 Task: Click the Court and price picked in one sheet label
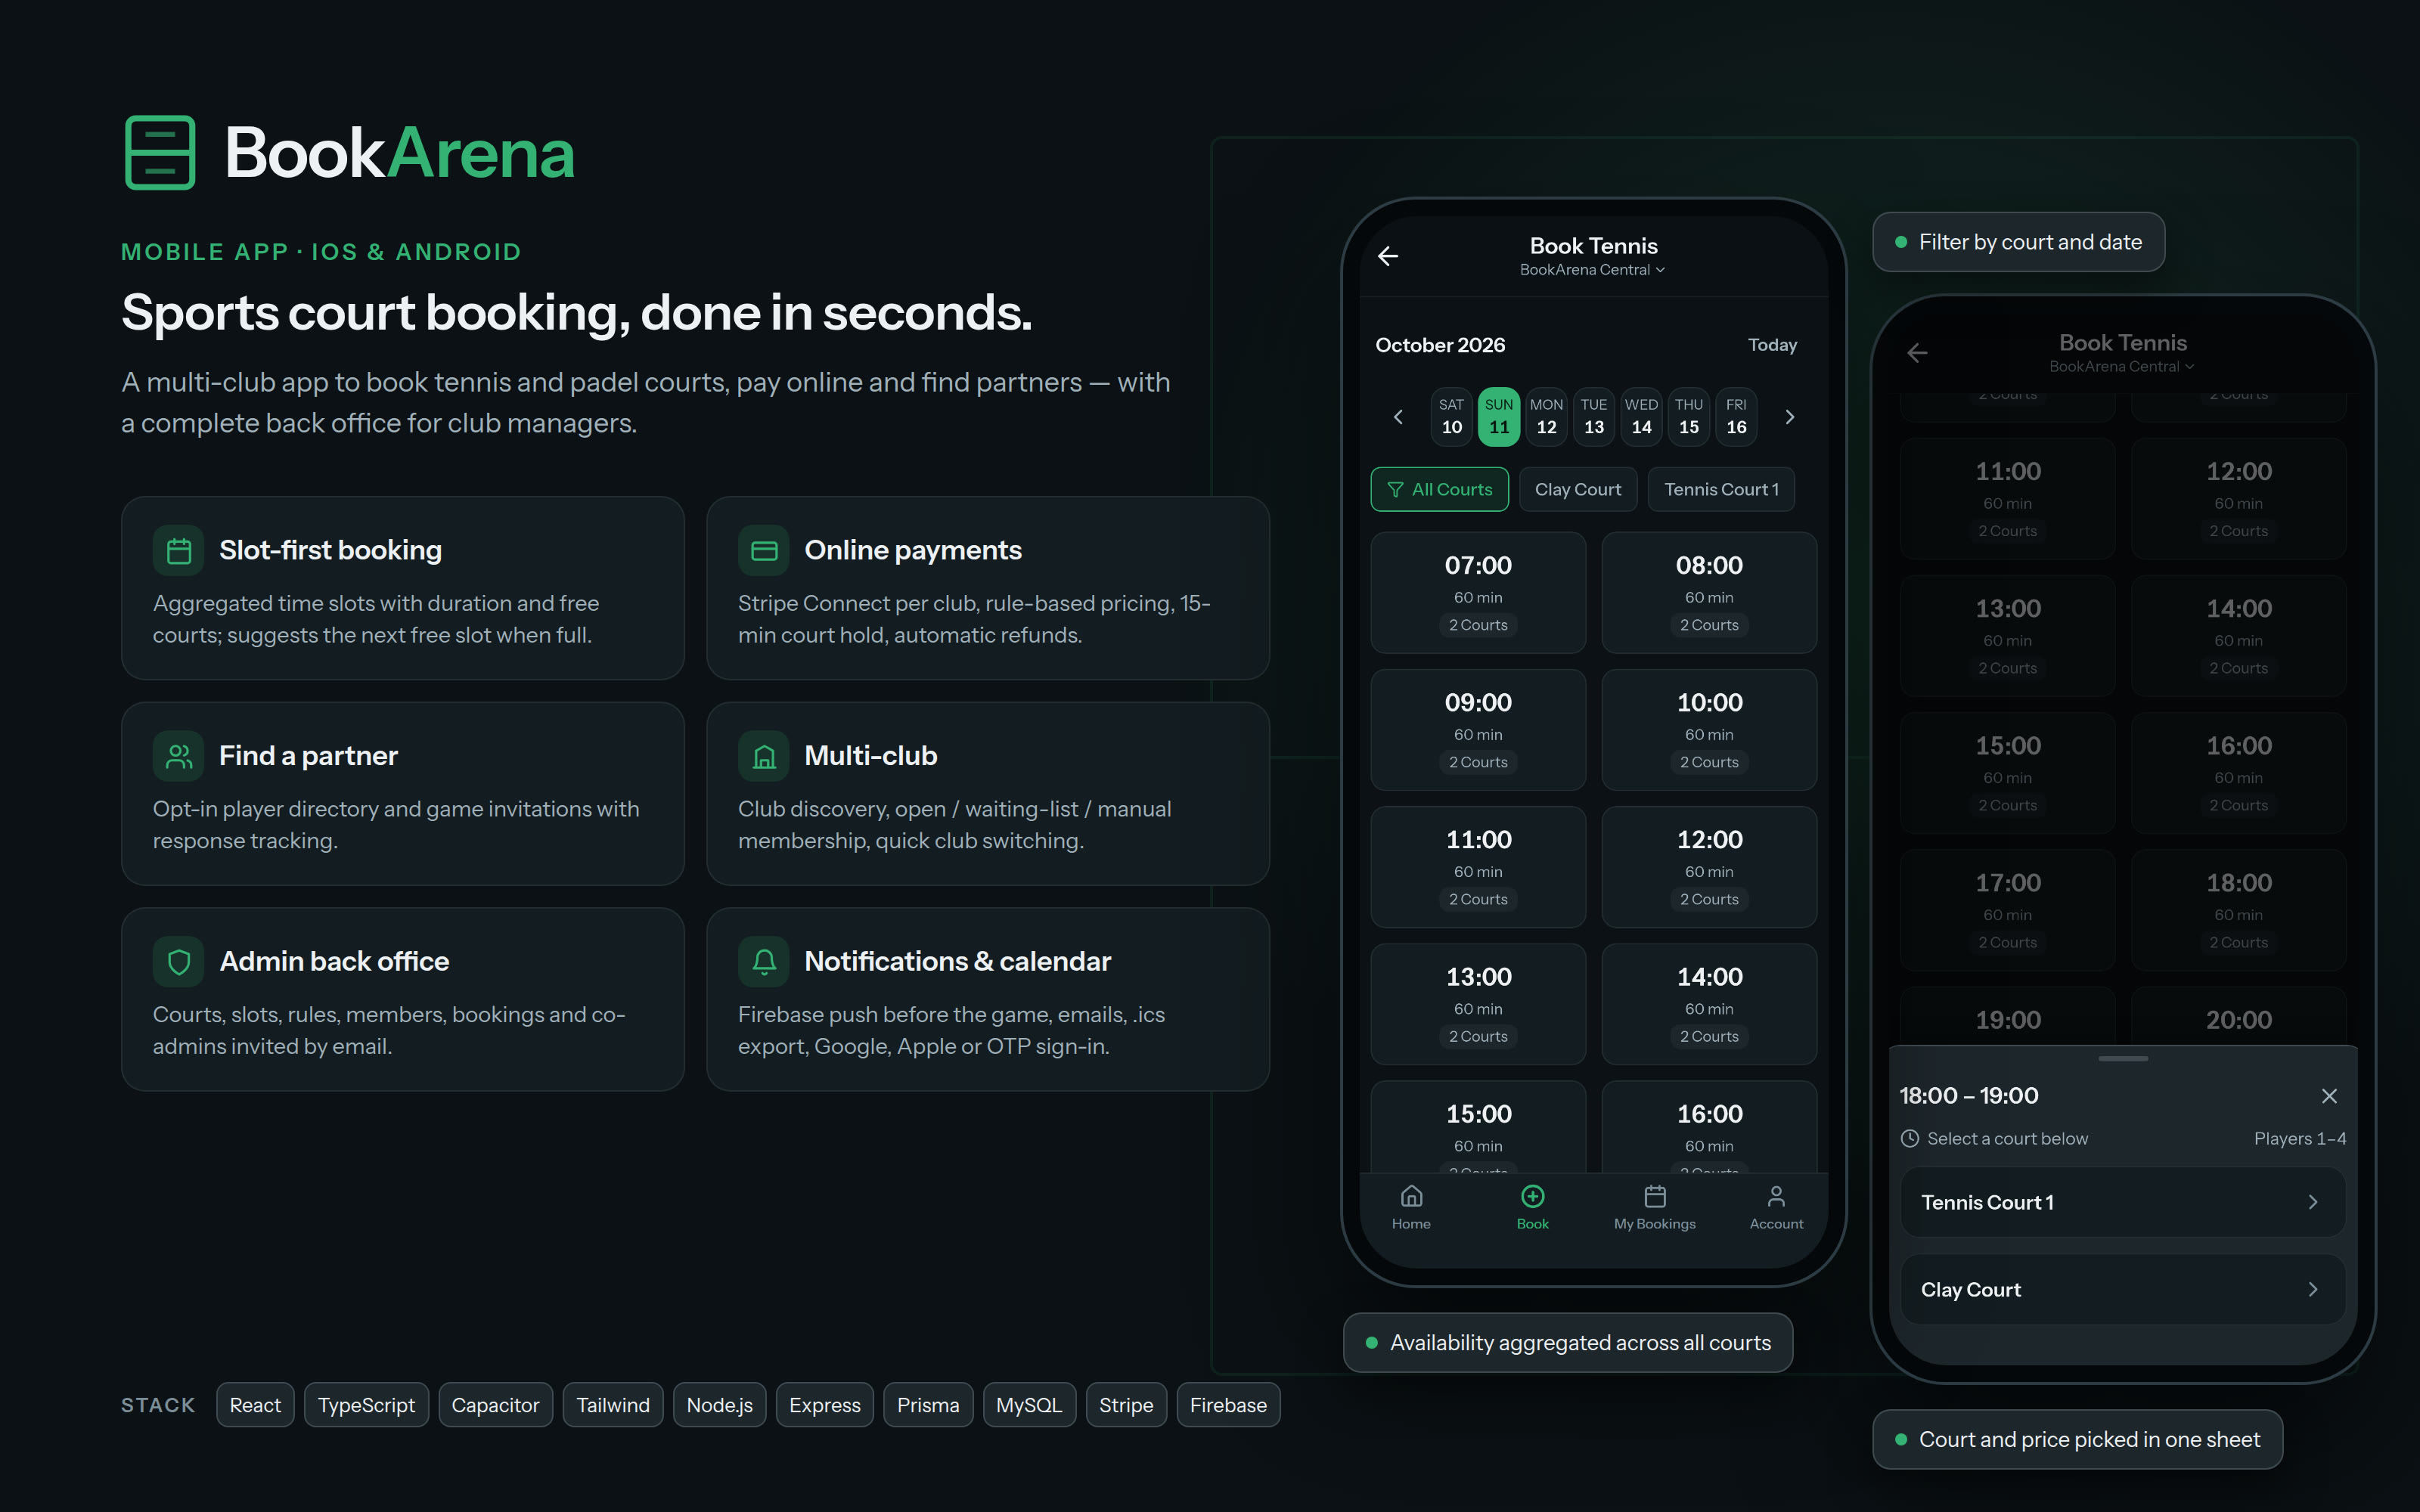[2077, 1440]
